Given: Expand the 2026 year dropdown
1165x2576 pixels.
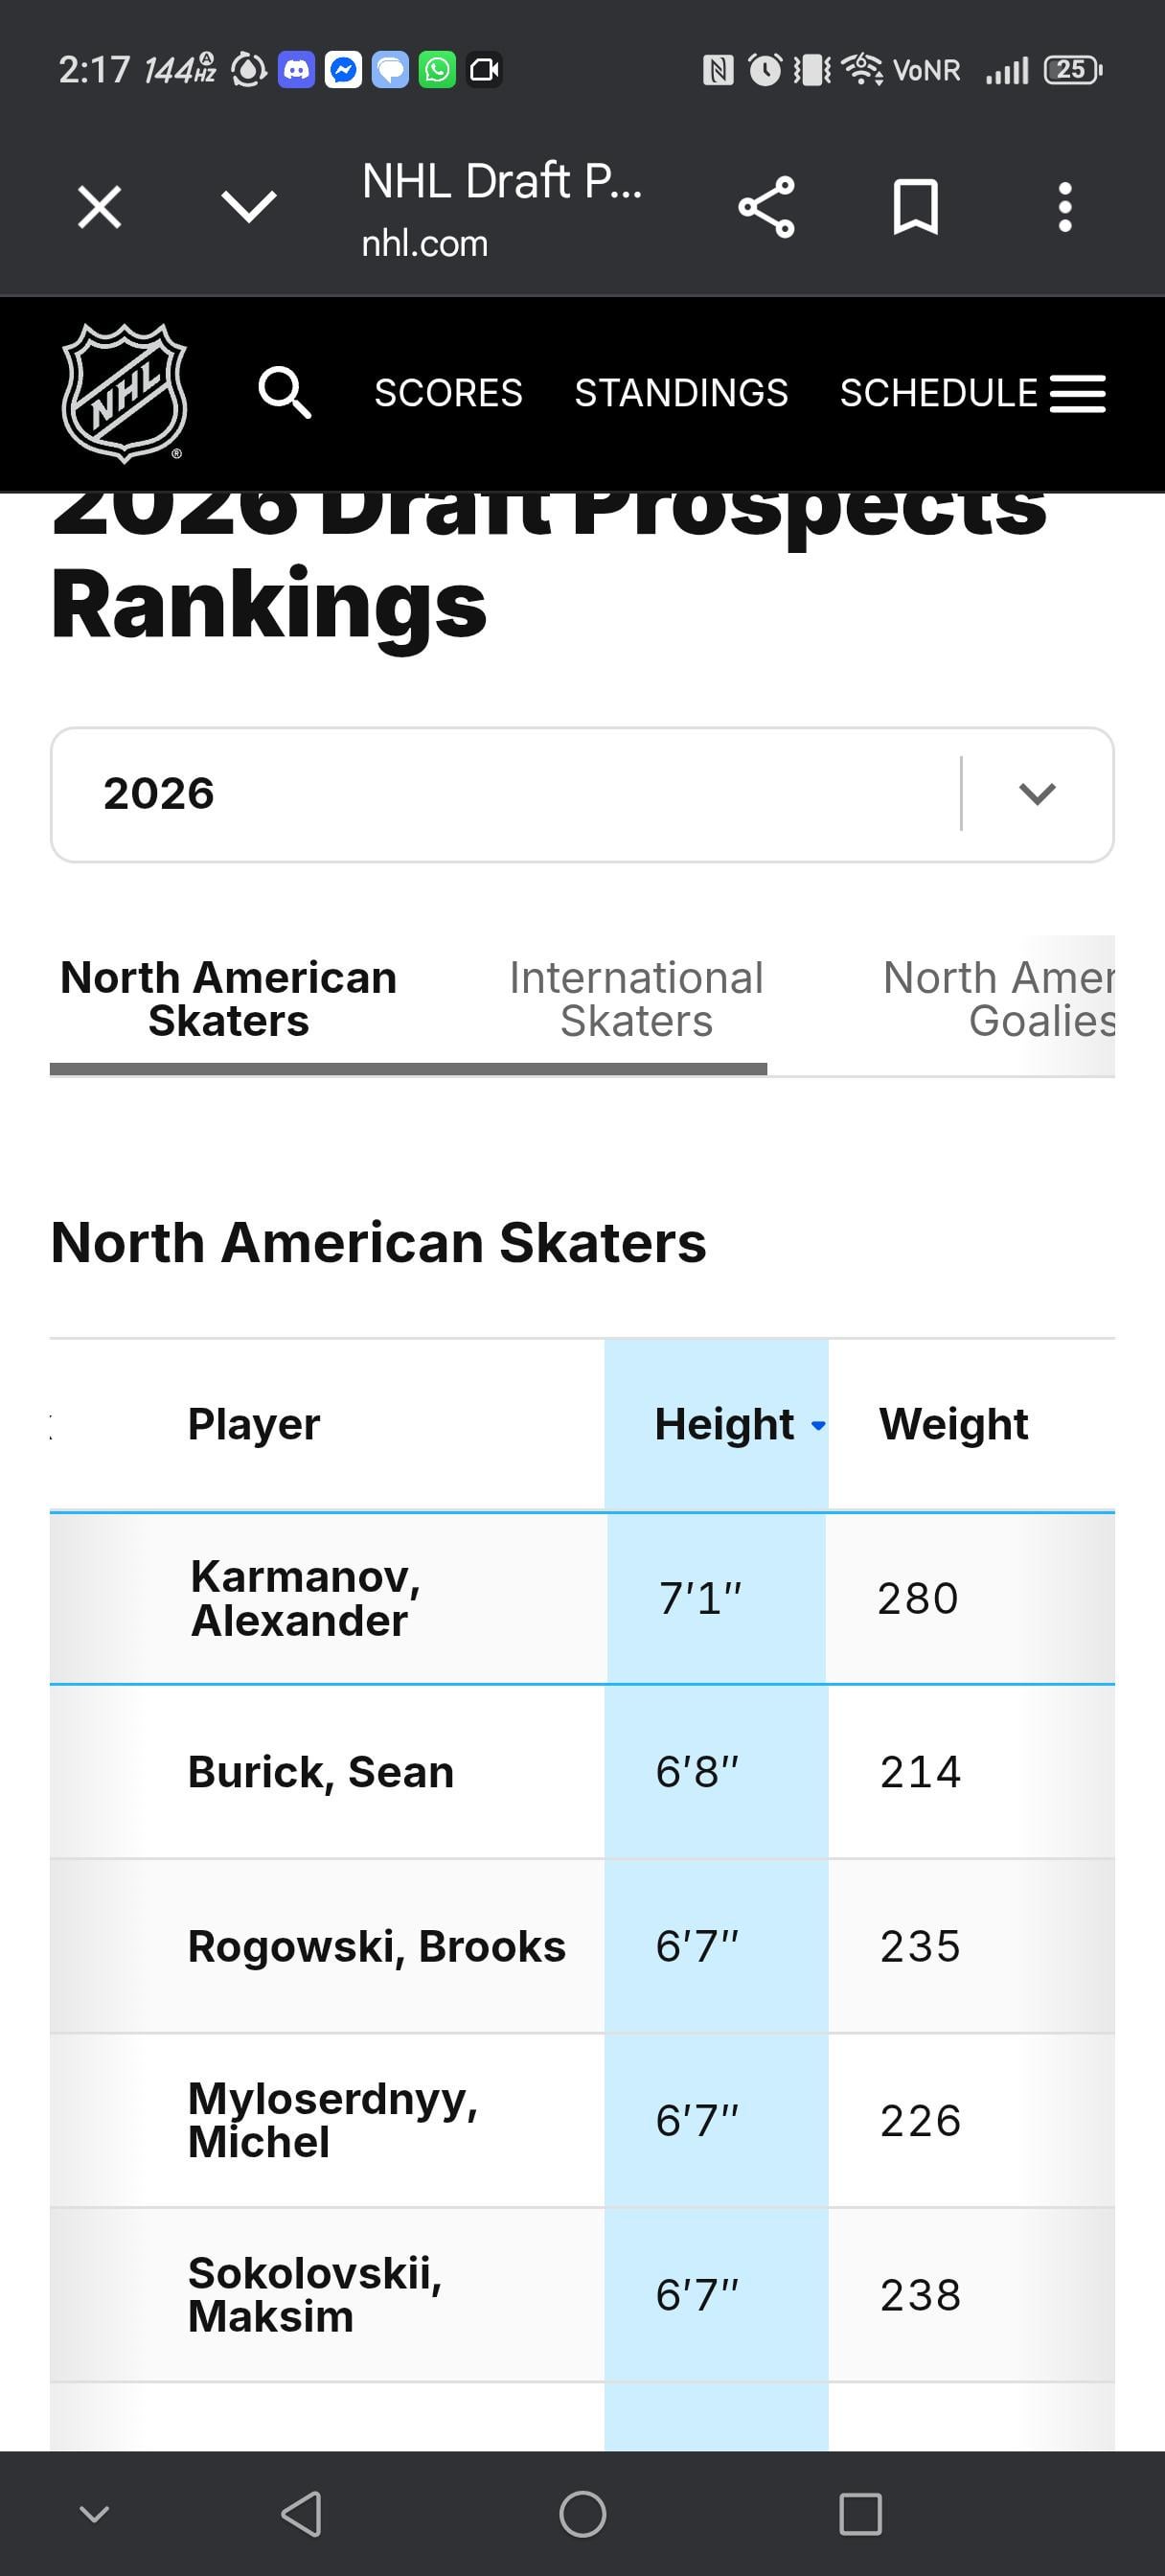Looking at the screenshot, I should point(1037,794).
